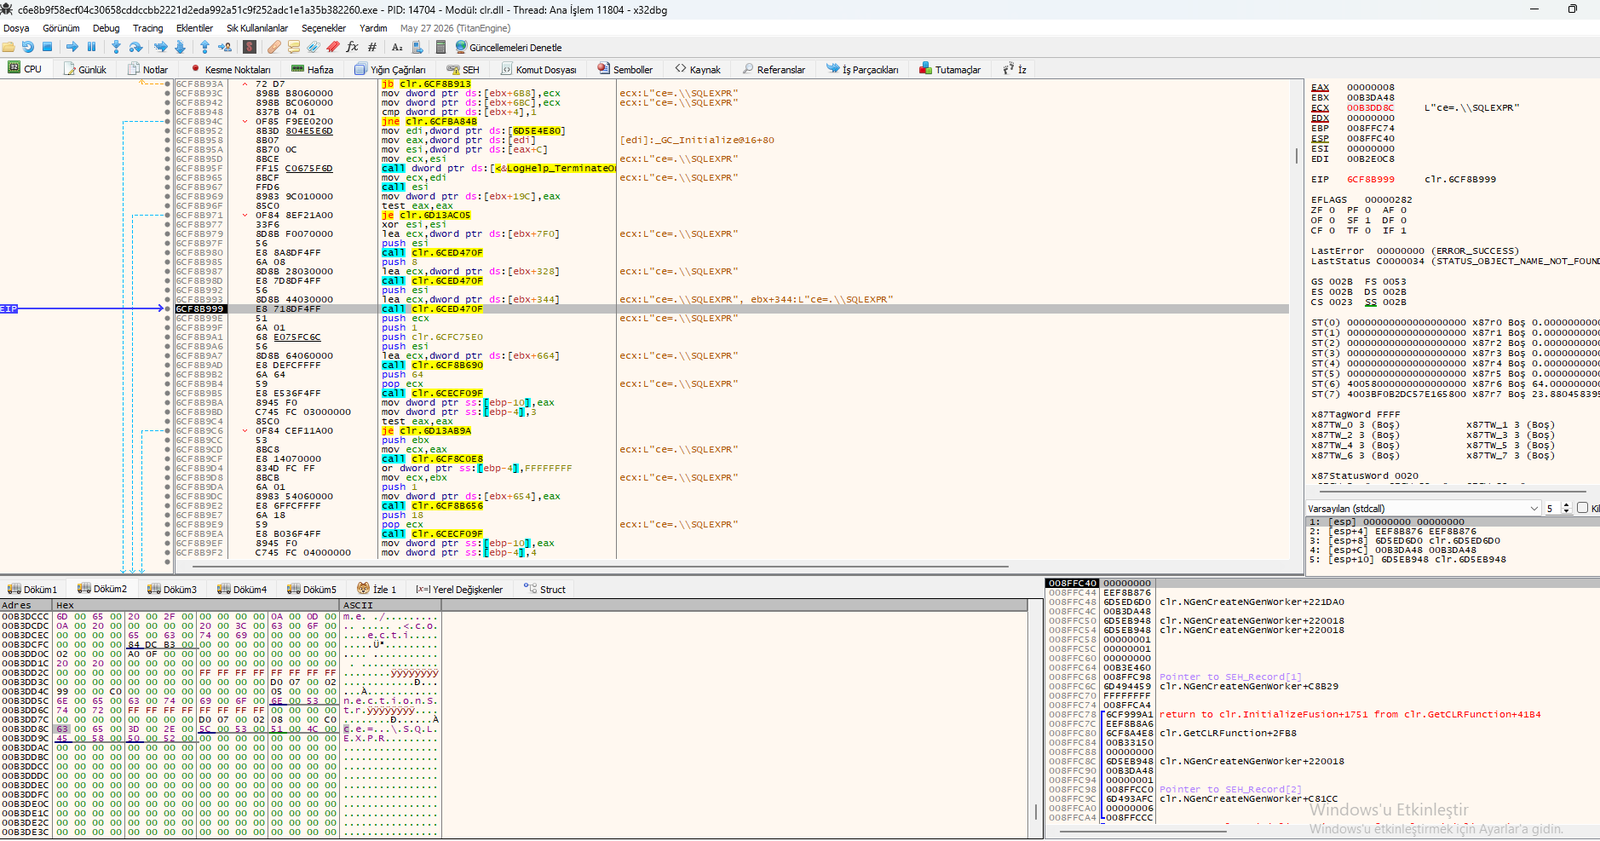1600x841 pixels.
Task: Show labels with the tag icon
Action: click(x=313, y=47)
